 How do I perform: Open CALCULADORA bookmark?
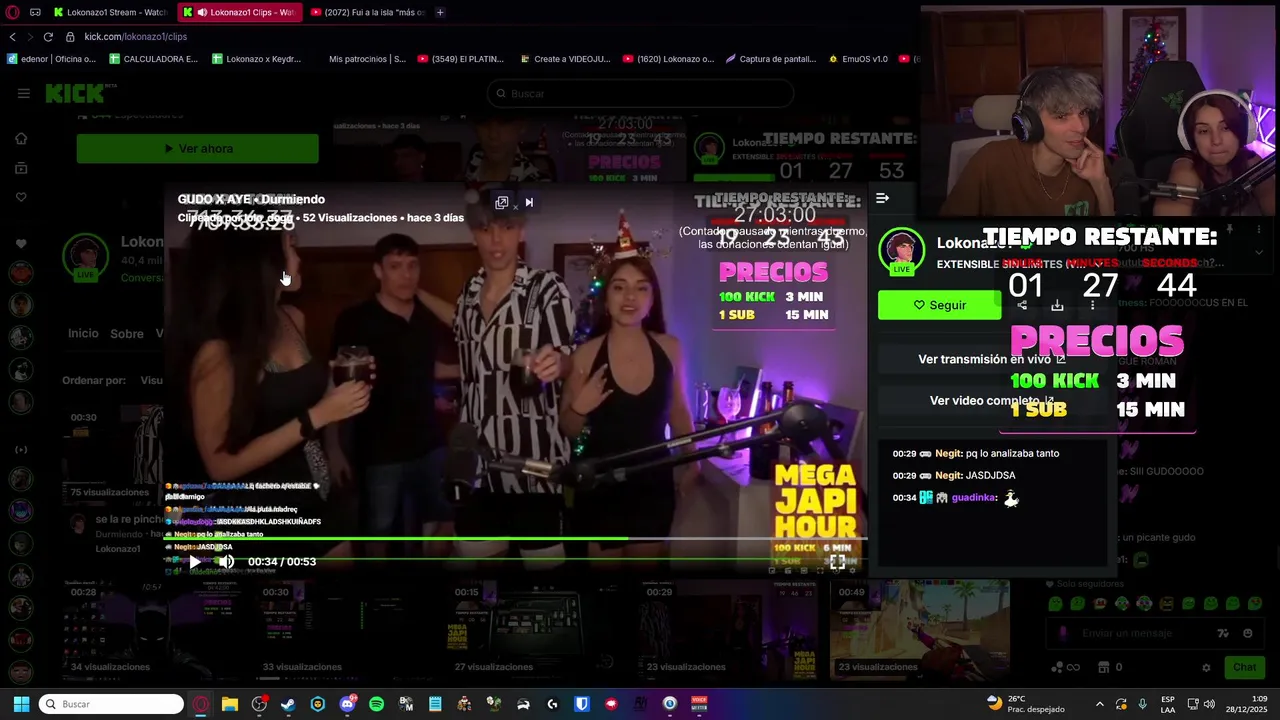154,59
